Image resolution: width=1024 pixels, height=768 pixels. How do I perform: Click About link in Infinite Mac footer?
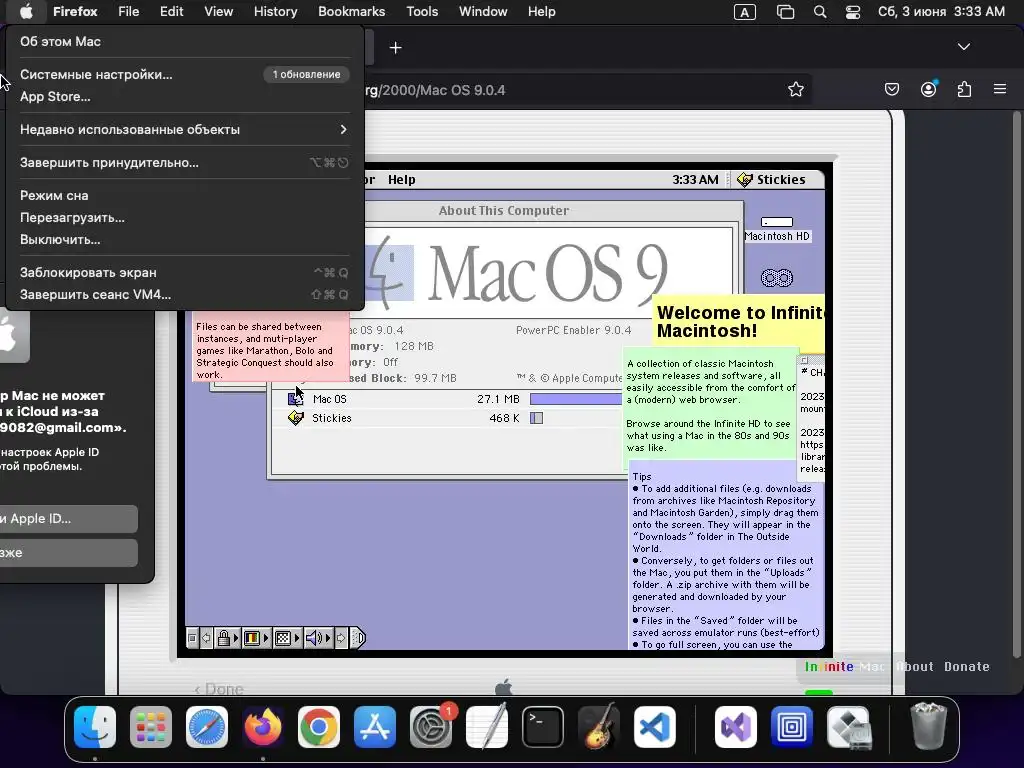pos(914,667)
